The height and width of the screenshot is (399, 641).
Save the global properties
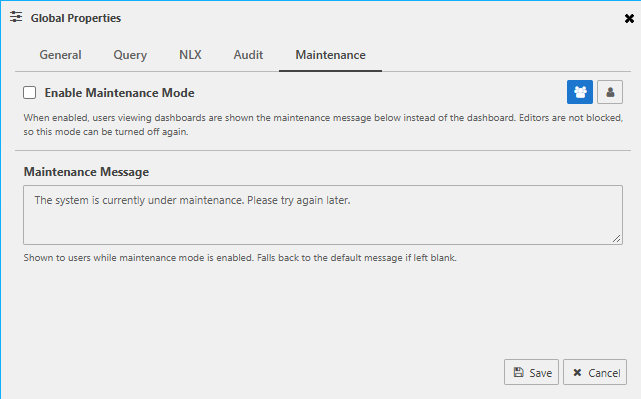coord(531,372)
